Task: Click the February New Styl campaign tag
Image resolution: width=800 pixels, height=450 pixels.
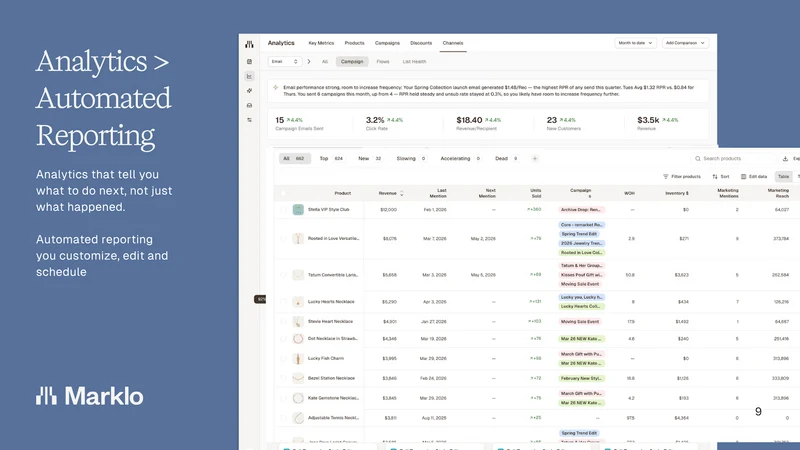Action: pyautogui.click(x=581, y=379)
